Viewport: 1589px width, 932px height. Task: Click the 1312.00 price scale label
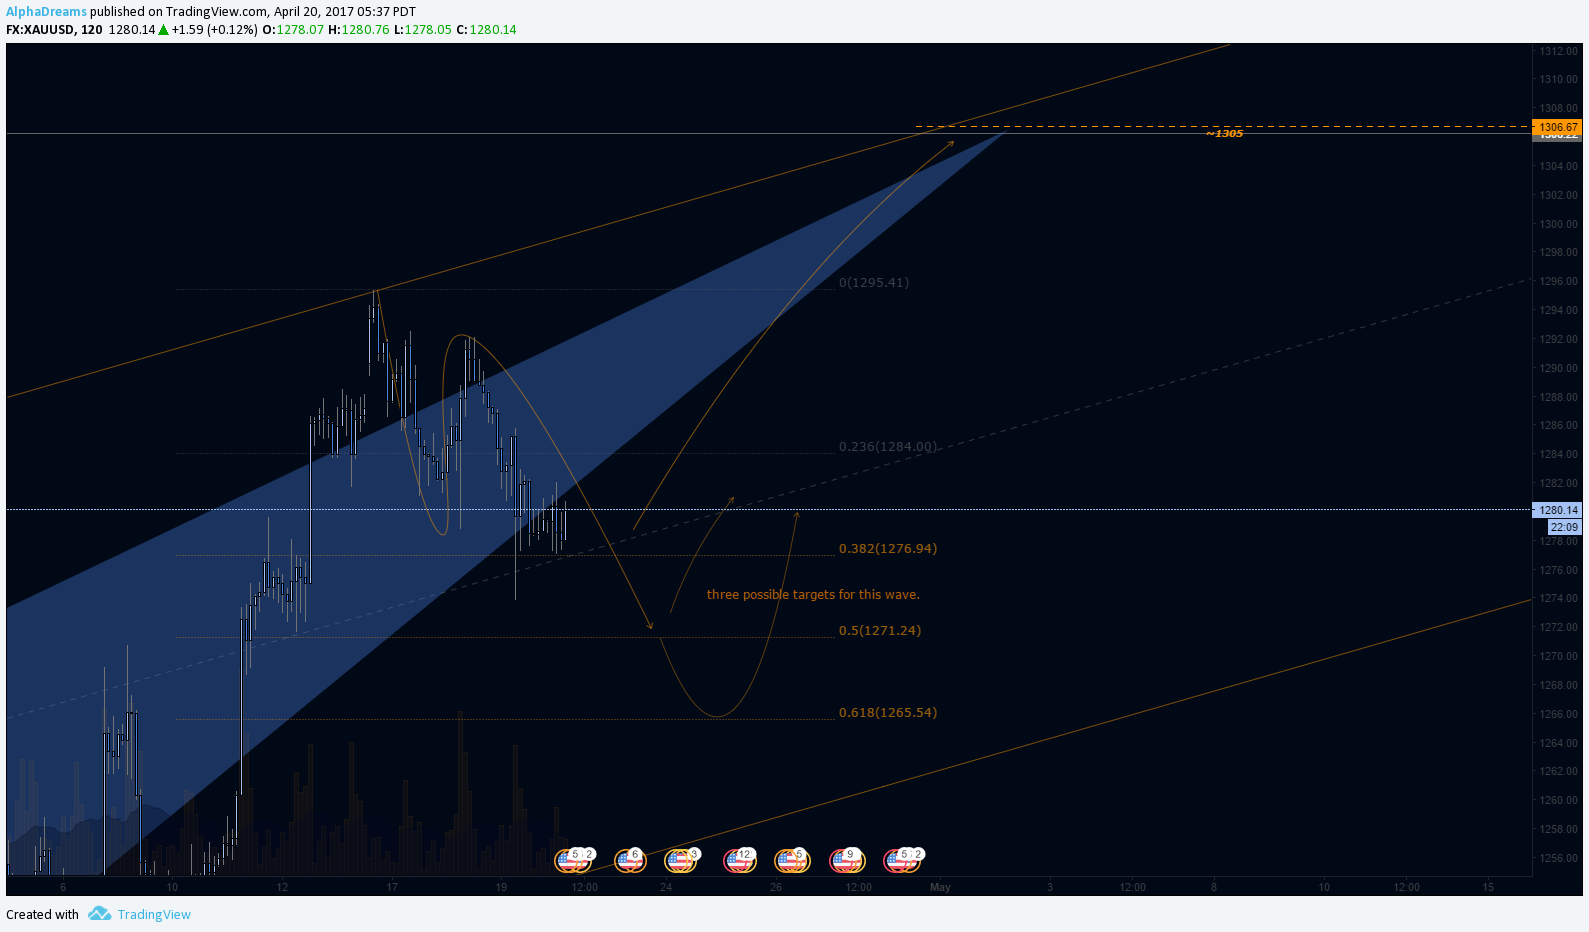pyautogui.click(x=1558, y=51)
